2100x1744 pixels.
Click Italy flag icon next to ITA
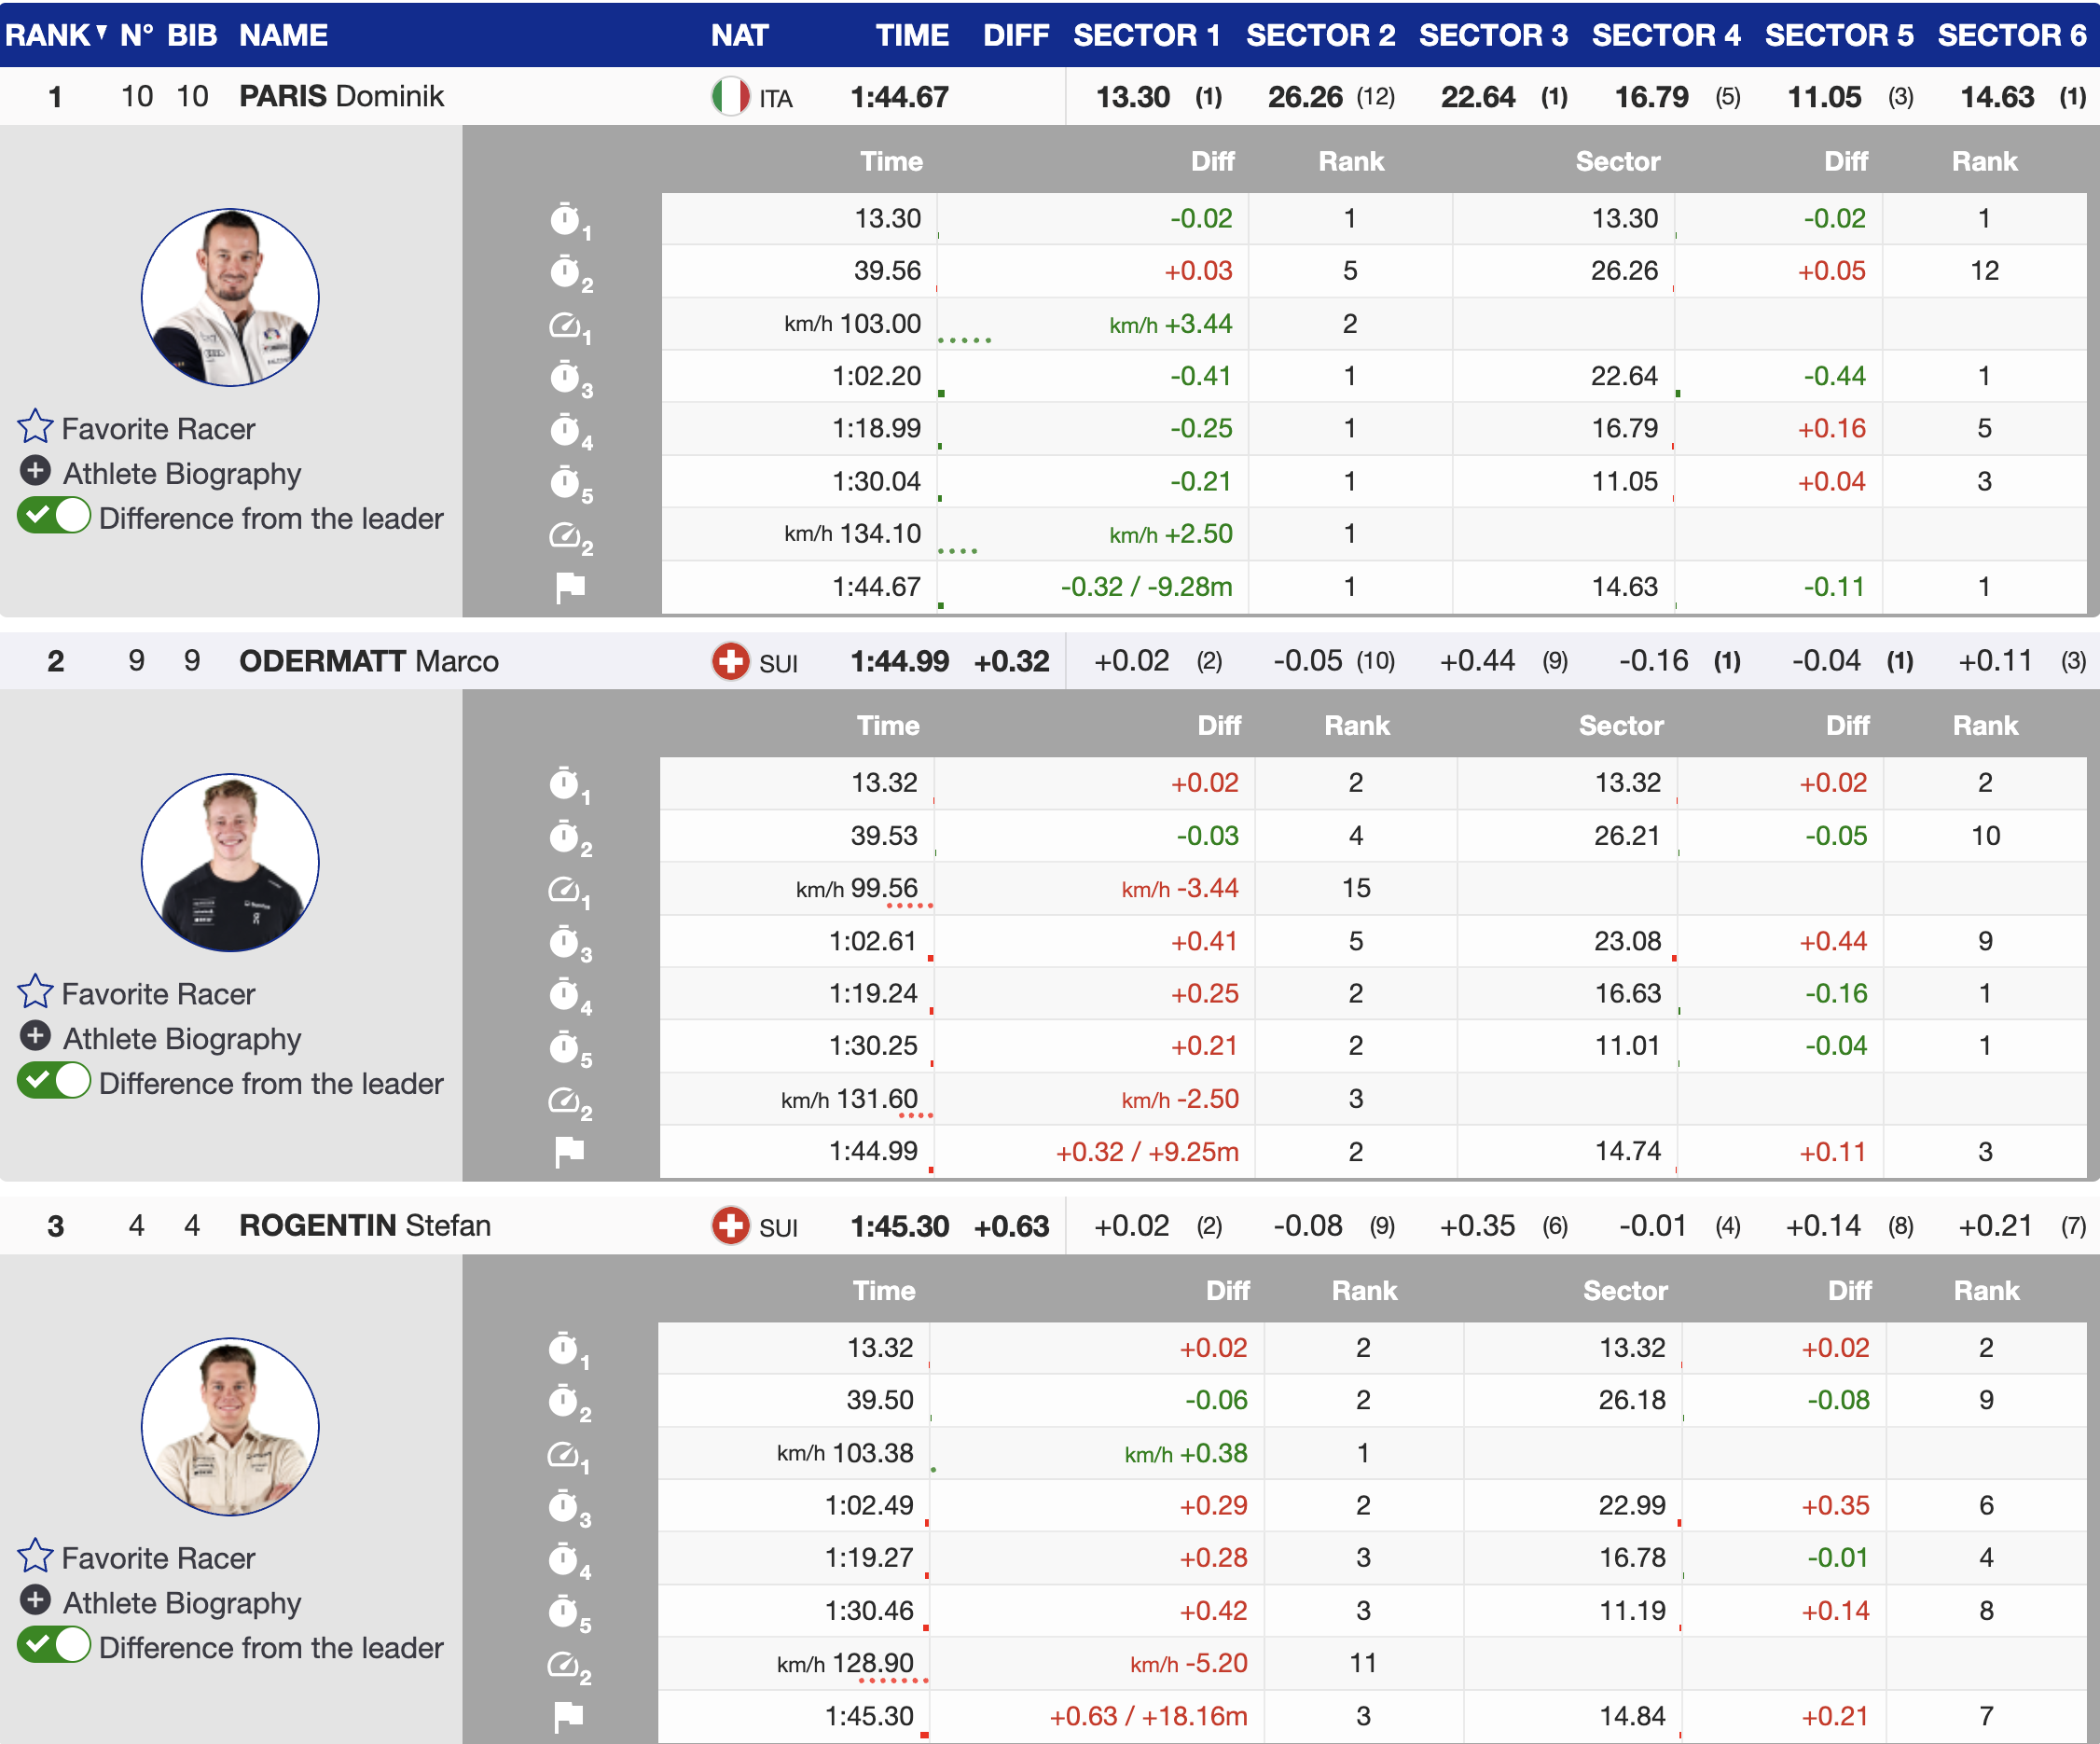coord(730,97)
